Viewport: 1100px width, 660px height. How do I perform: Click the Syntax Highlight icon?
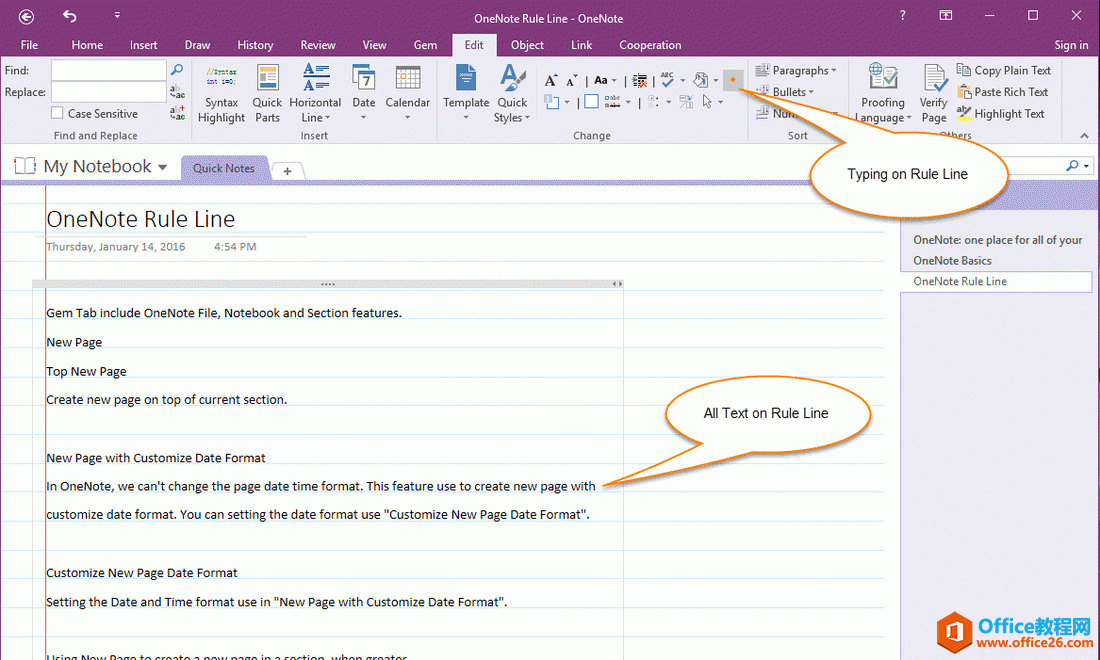221,80
